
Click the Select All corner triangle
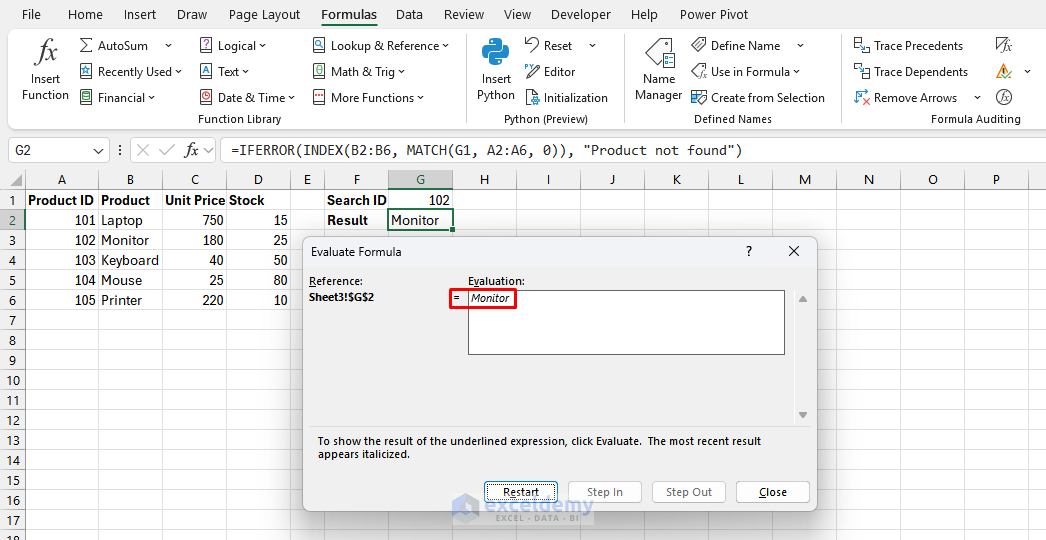pyautogui.click(x=16, y=180)
